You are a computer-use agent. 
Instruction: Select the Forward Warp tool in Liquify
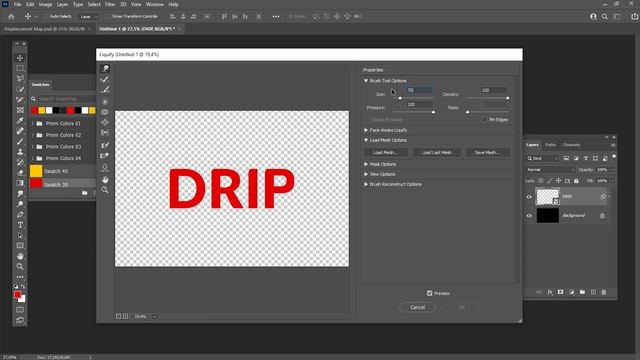[105, 69]
